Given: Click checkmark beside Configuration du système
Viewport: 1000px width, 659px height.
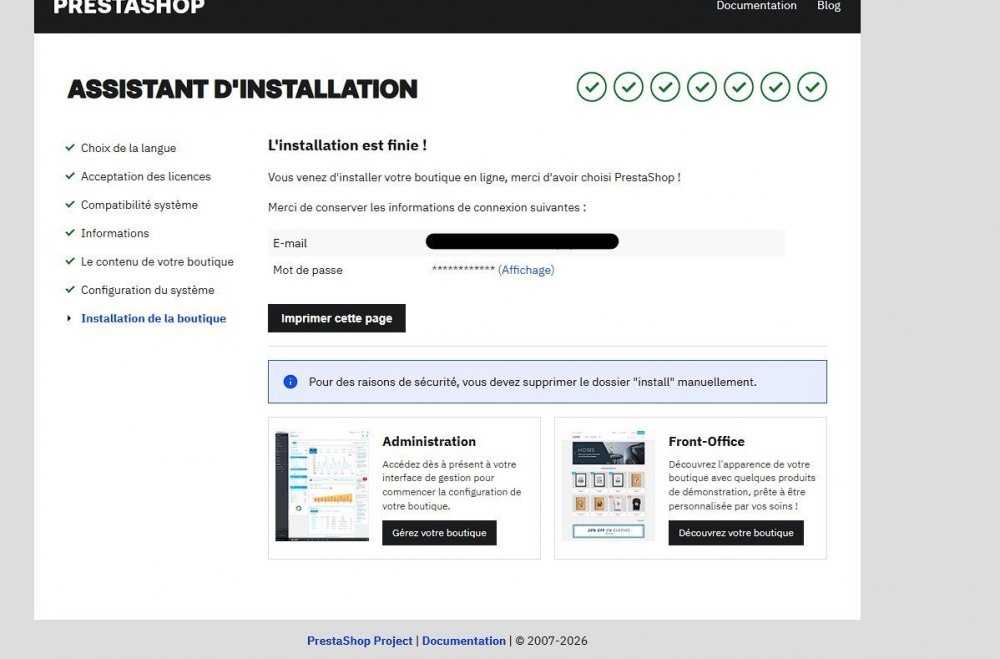Looking at the screenshot, I should click(70, 290).
